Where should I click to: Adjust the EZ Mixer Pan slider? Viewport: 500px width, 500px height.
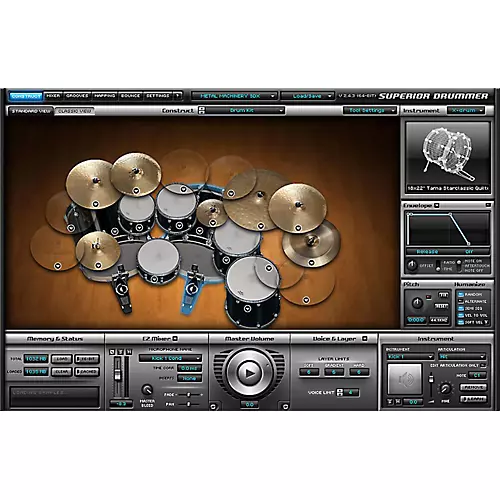coord(188,404)
